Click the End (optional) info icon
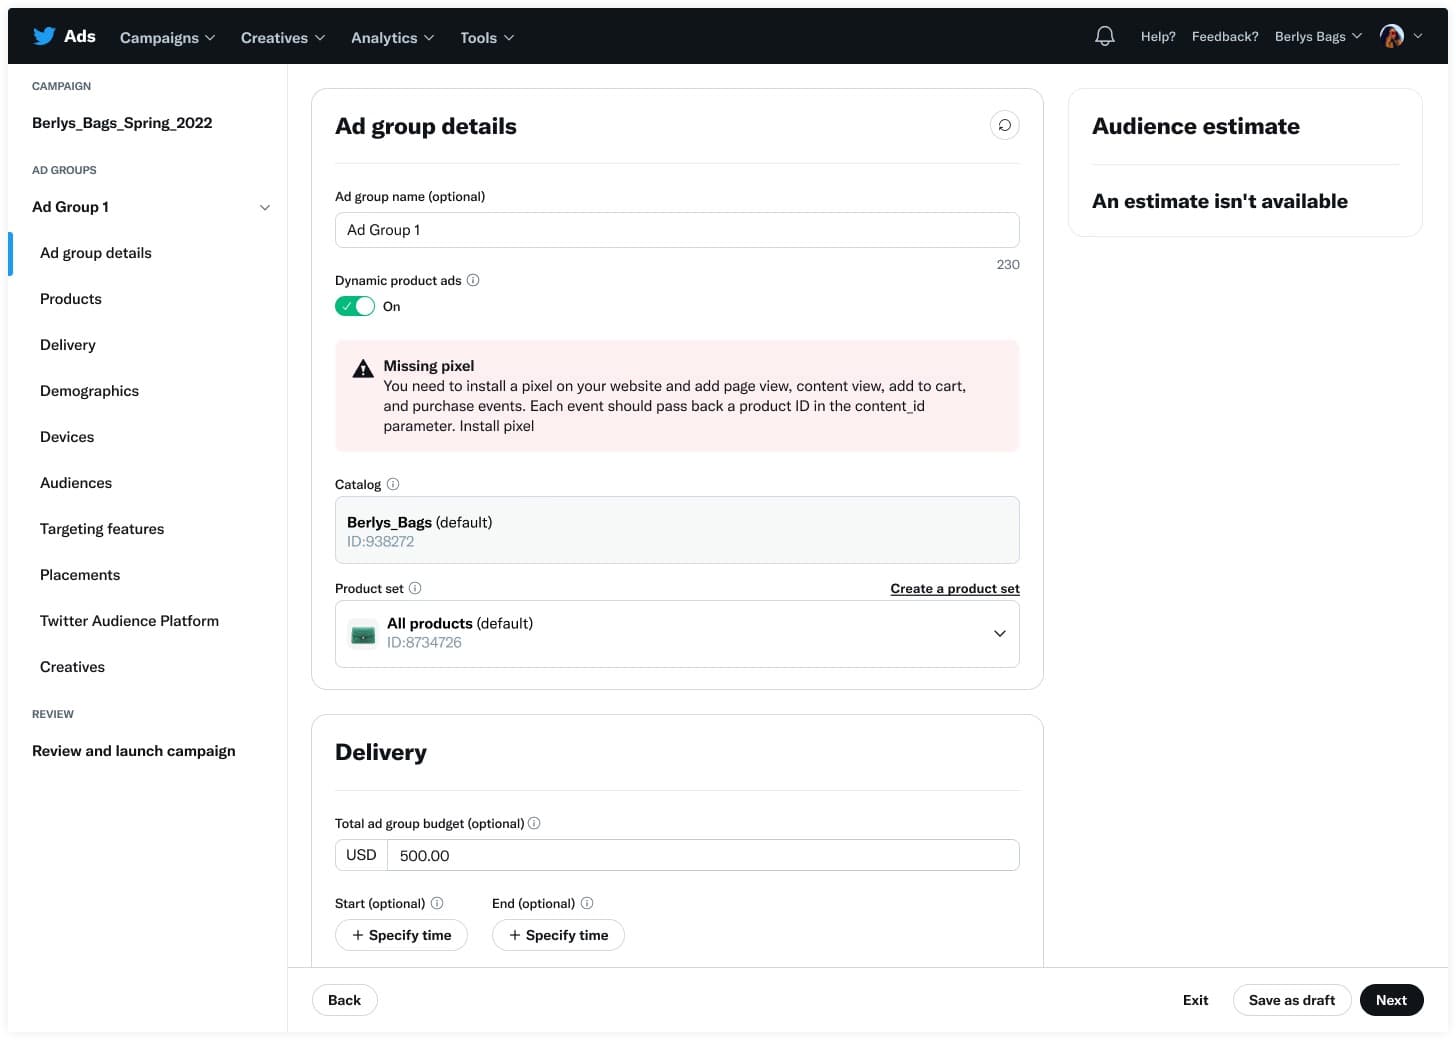Screen dimensions: 1456x1040 [x=586, y=903]
